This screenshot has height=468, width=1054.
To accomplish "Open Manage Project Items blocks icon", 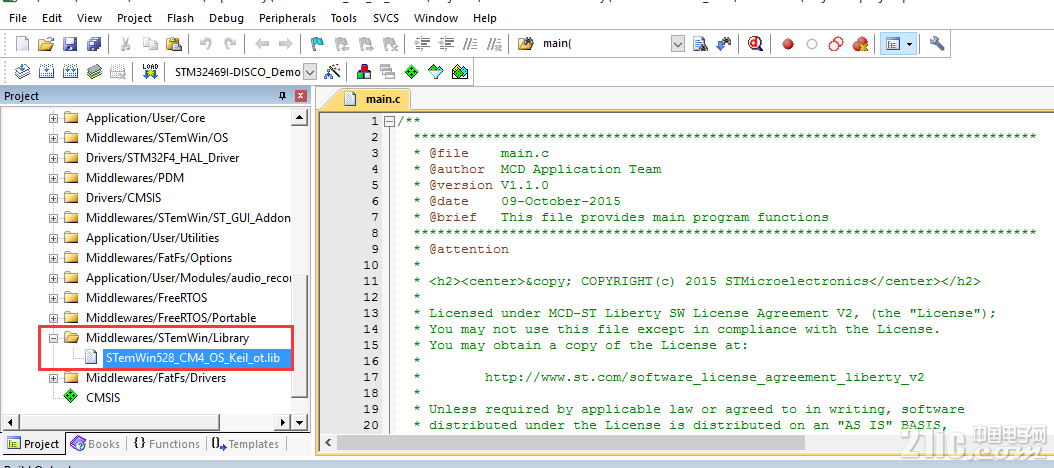I will pyautogui.click(x=364, y=71).
